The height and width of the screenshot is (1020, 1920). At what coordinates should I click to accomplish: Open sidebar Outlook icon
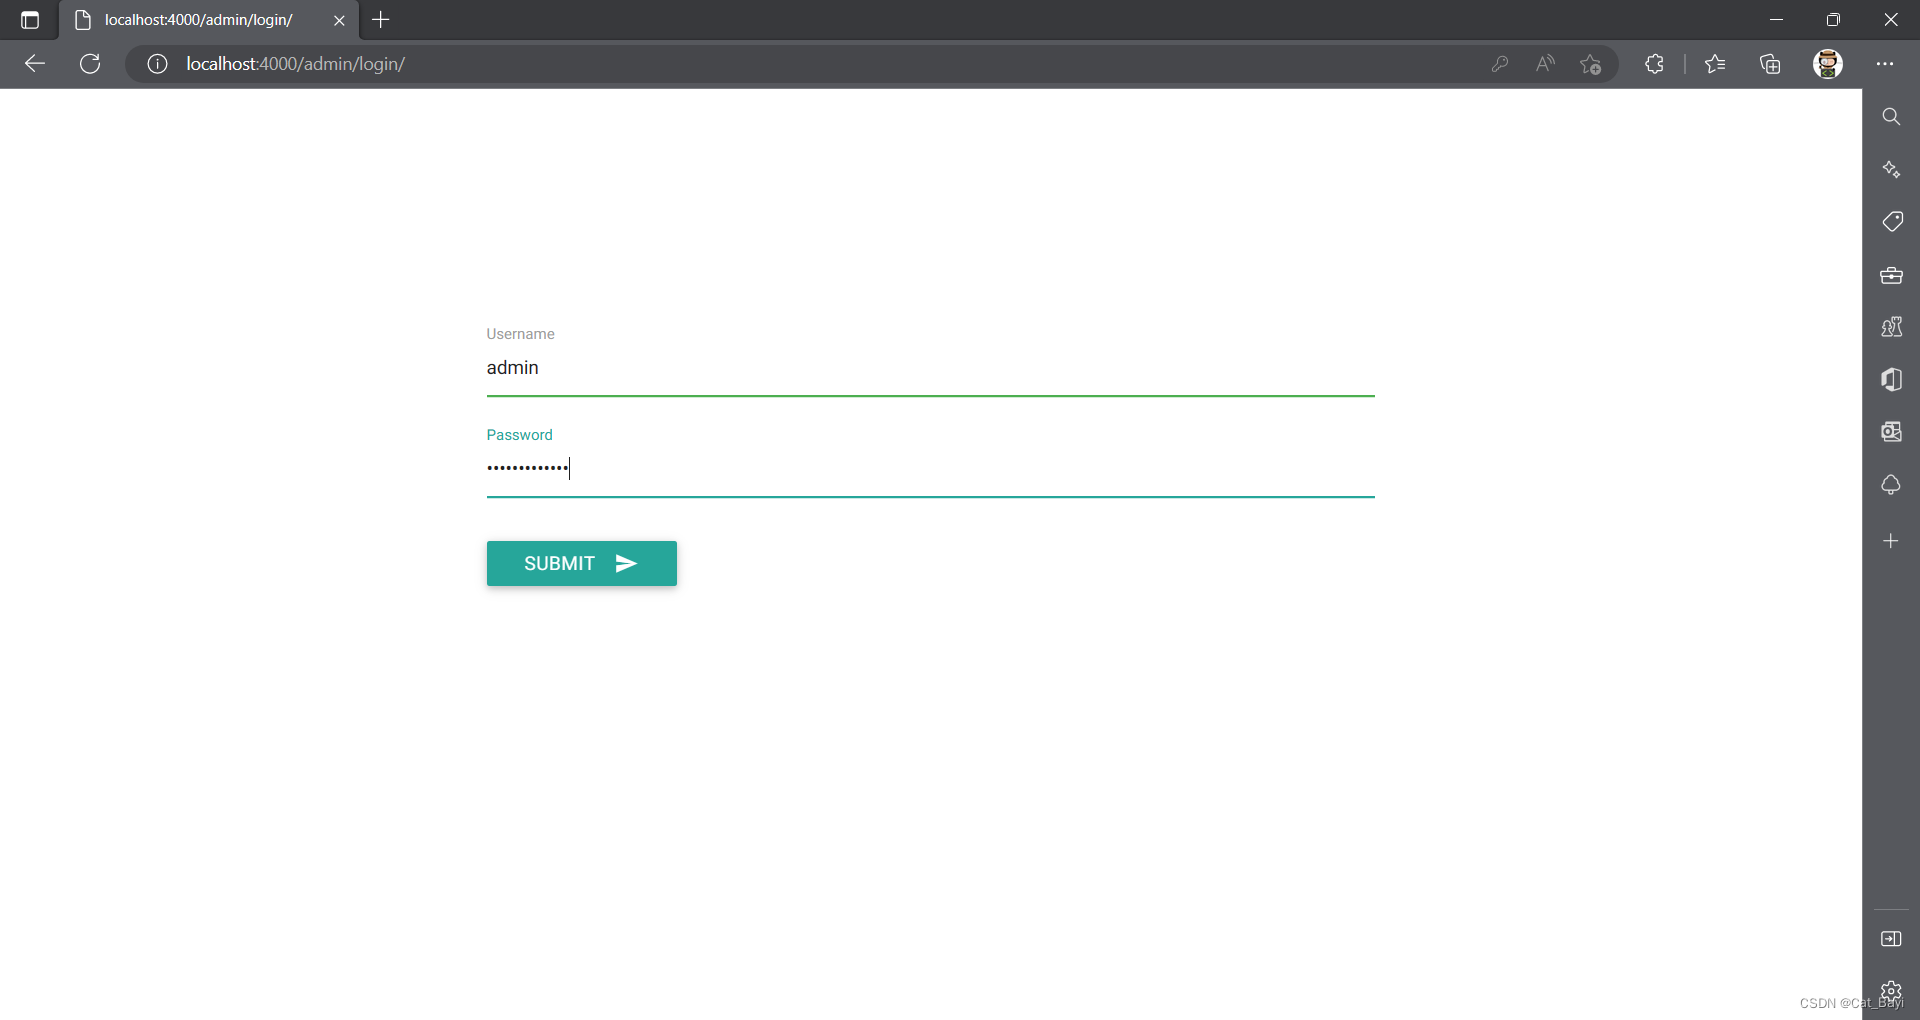(1891, 432)
